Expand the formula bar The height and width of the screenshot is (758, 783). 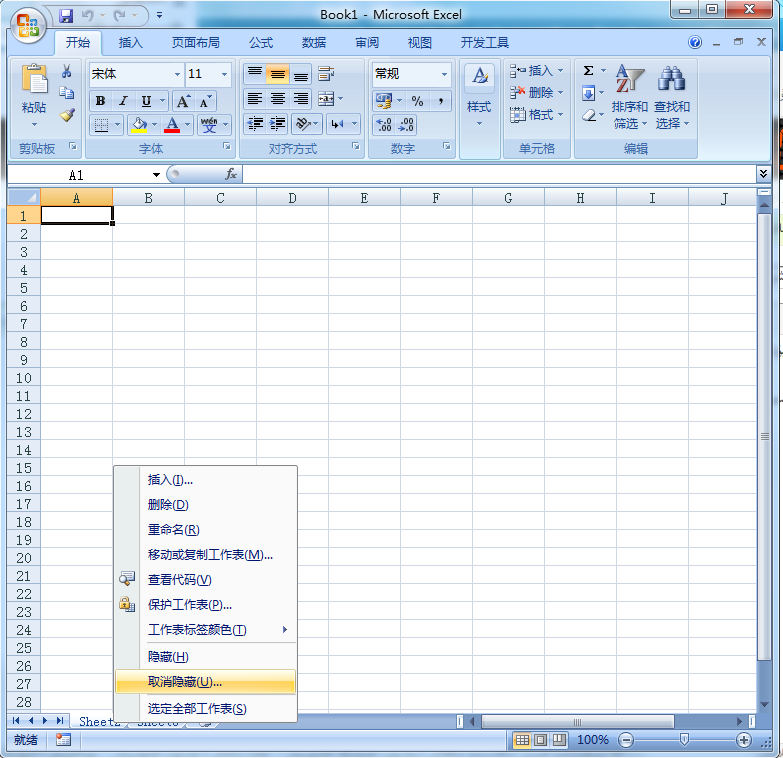point(763,174)
